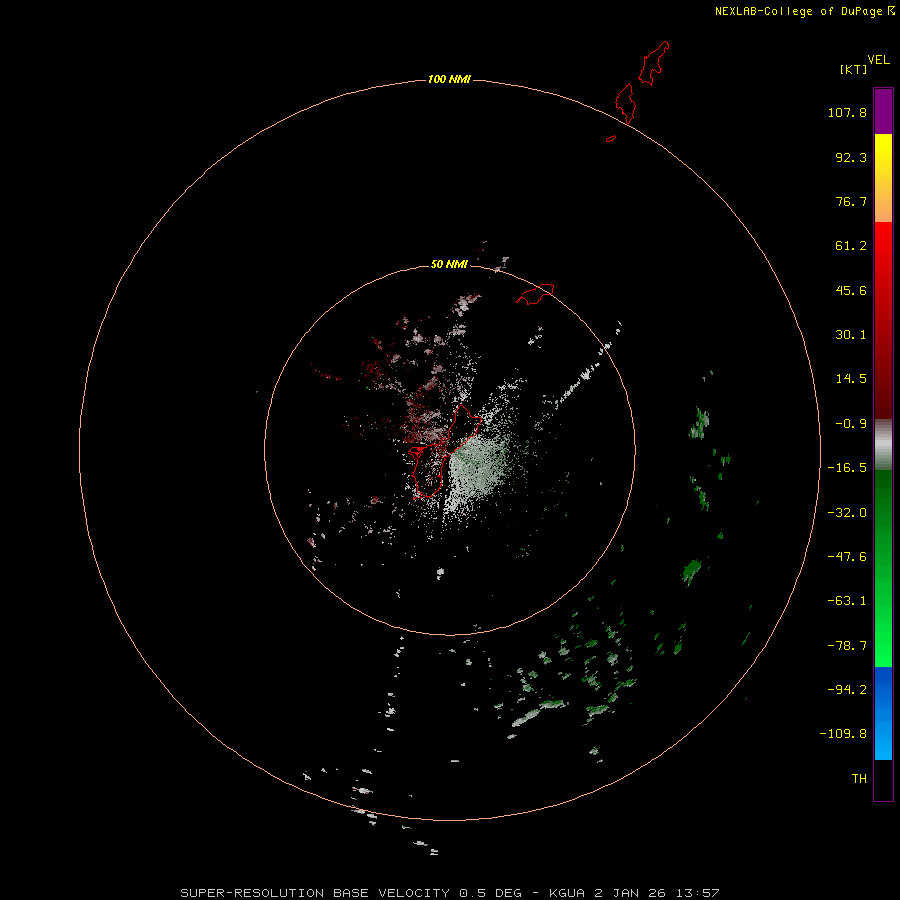This screenshot has width=900, height=900.
Task: Click the [KT] units label
Action: [853, 69]
